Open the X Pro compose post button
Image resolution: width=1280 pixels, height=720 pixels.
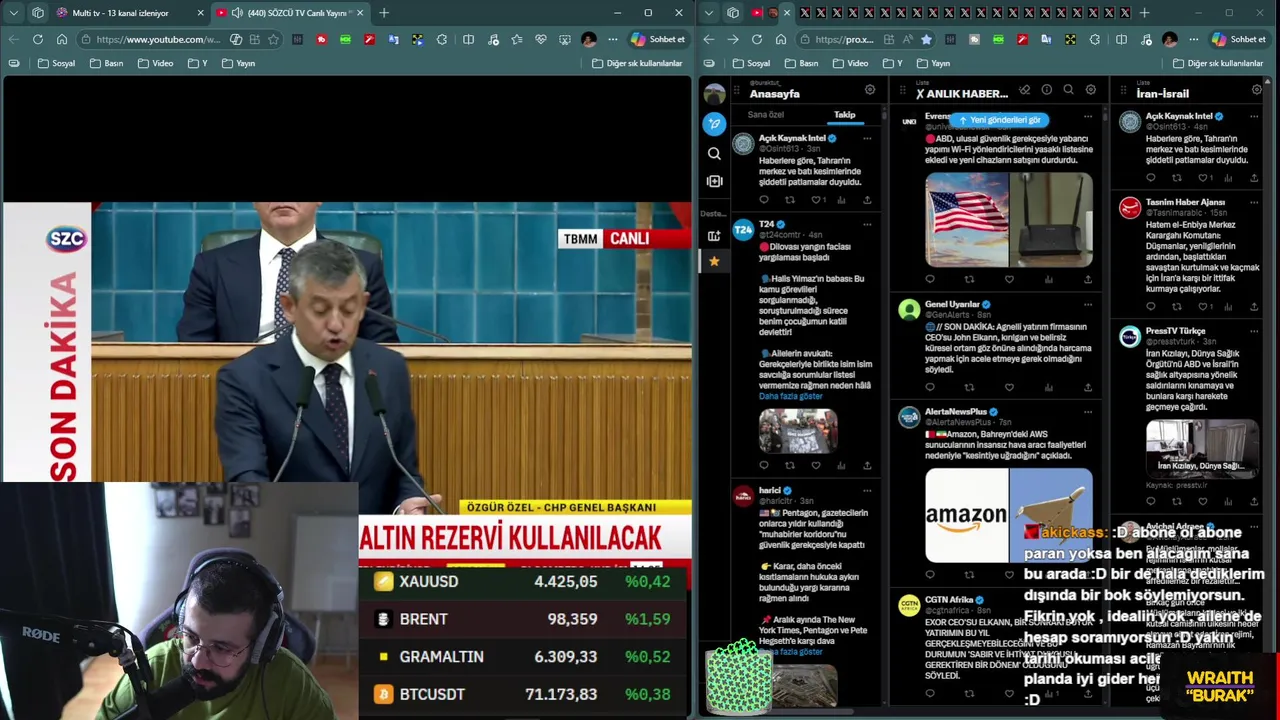(714, 124)
